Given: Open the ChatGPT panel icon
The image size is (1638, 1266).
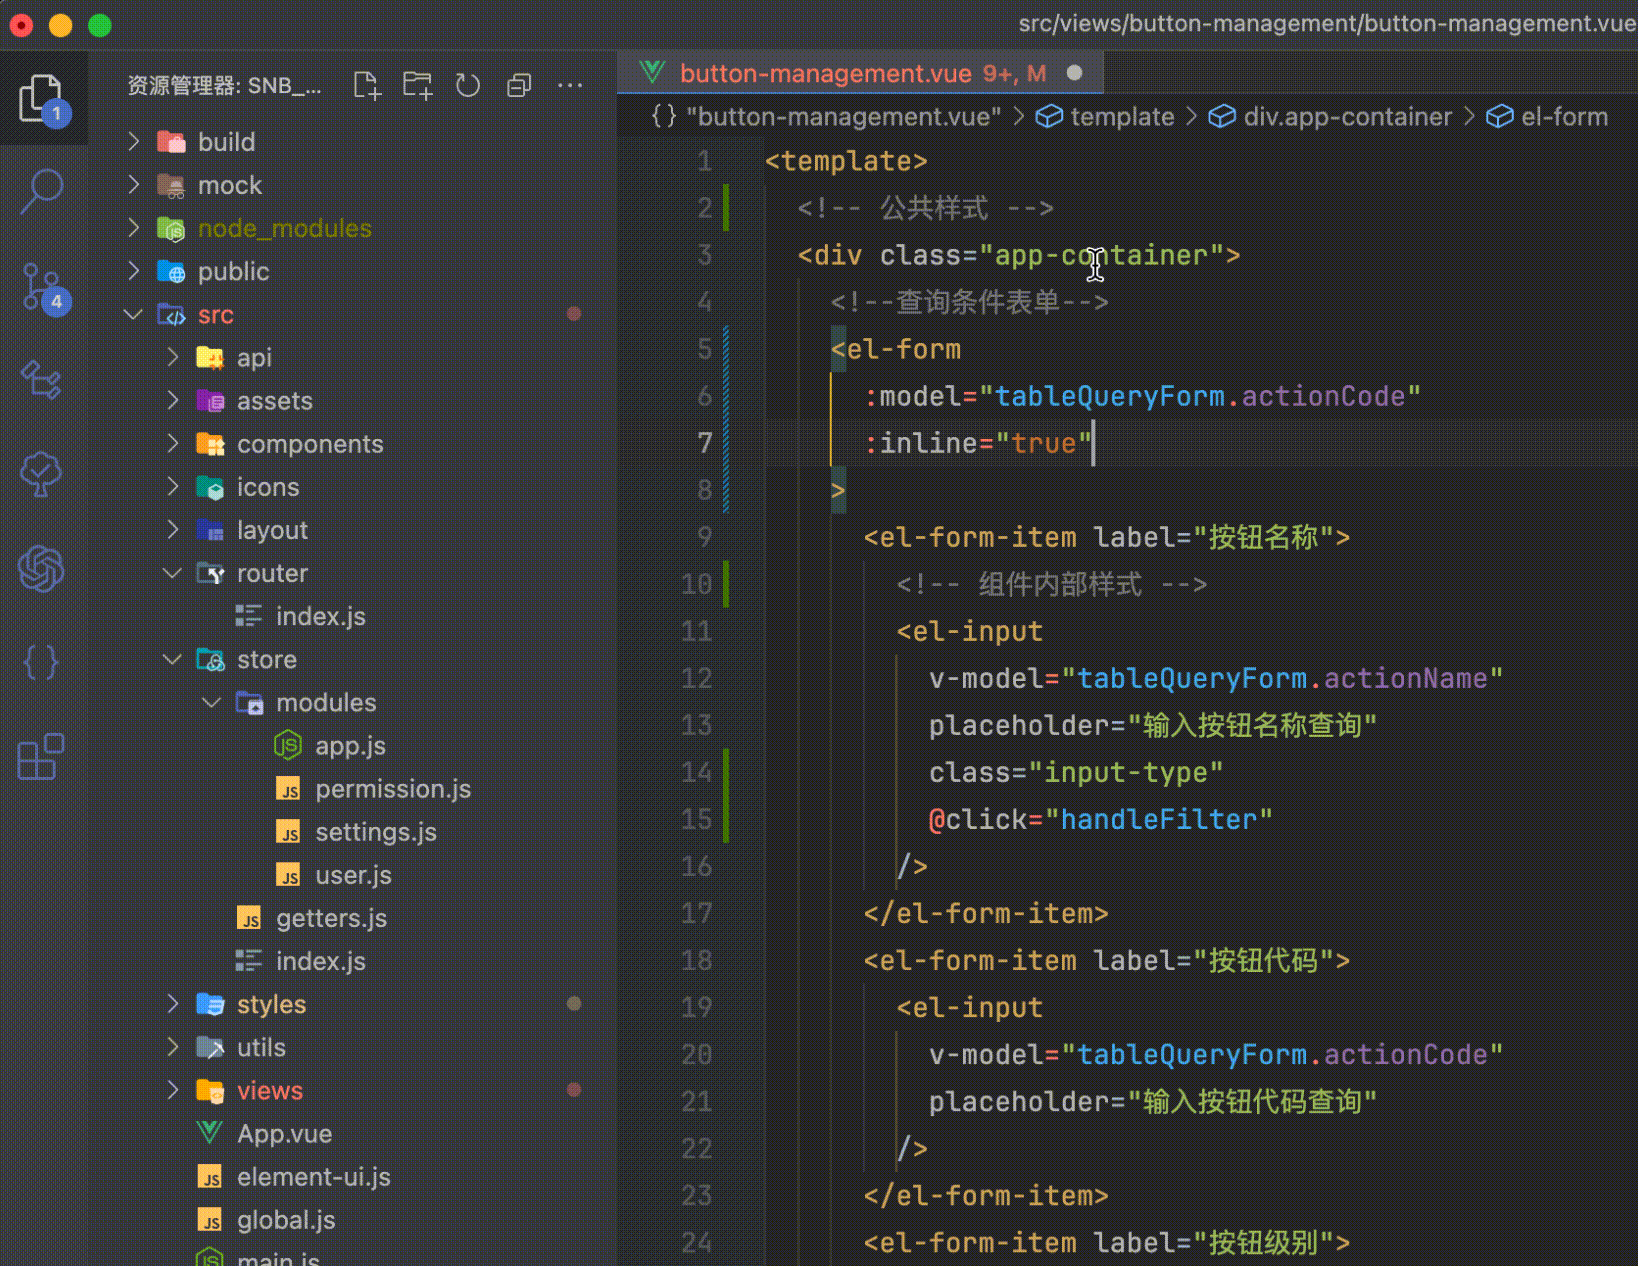Looking at the screenshot, I should click(42, 569).
